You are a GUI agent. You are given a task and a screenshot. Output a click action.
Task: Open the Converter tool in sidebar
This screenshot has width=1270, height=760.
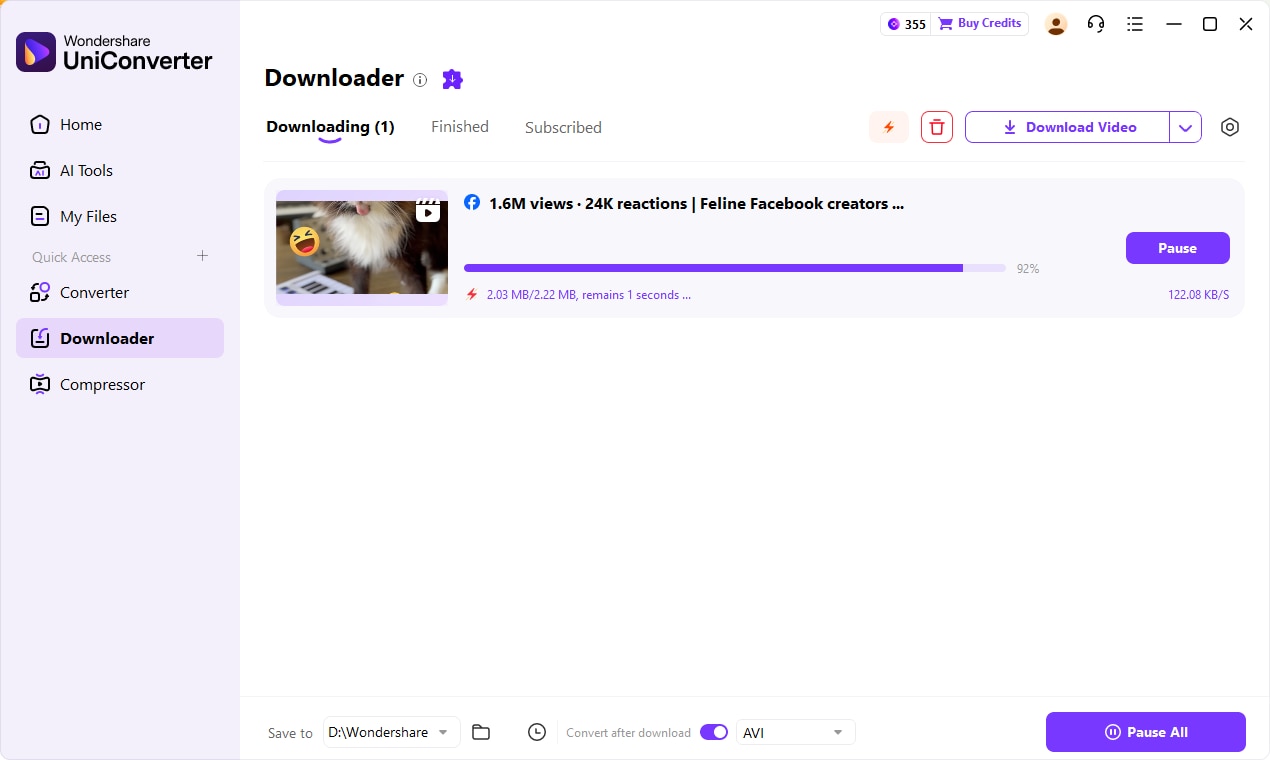pyautogui.click(x=94, y=292)
